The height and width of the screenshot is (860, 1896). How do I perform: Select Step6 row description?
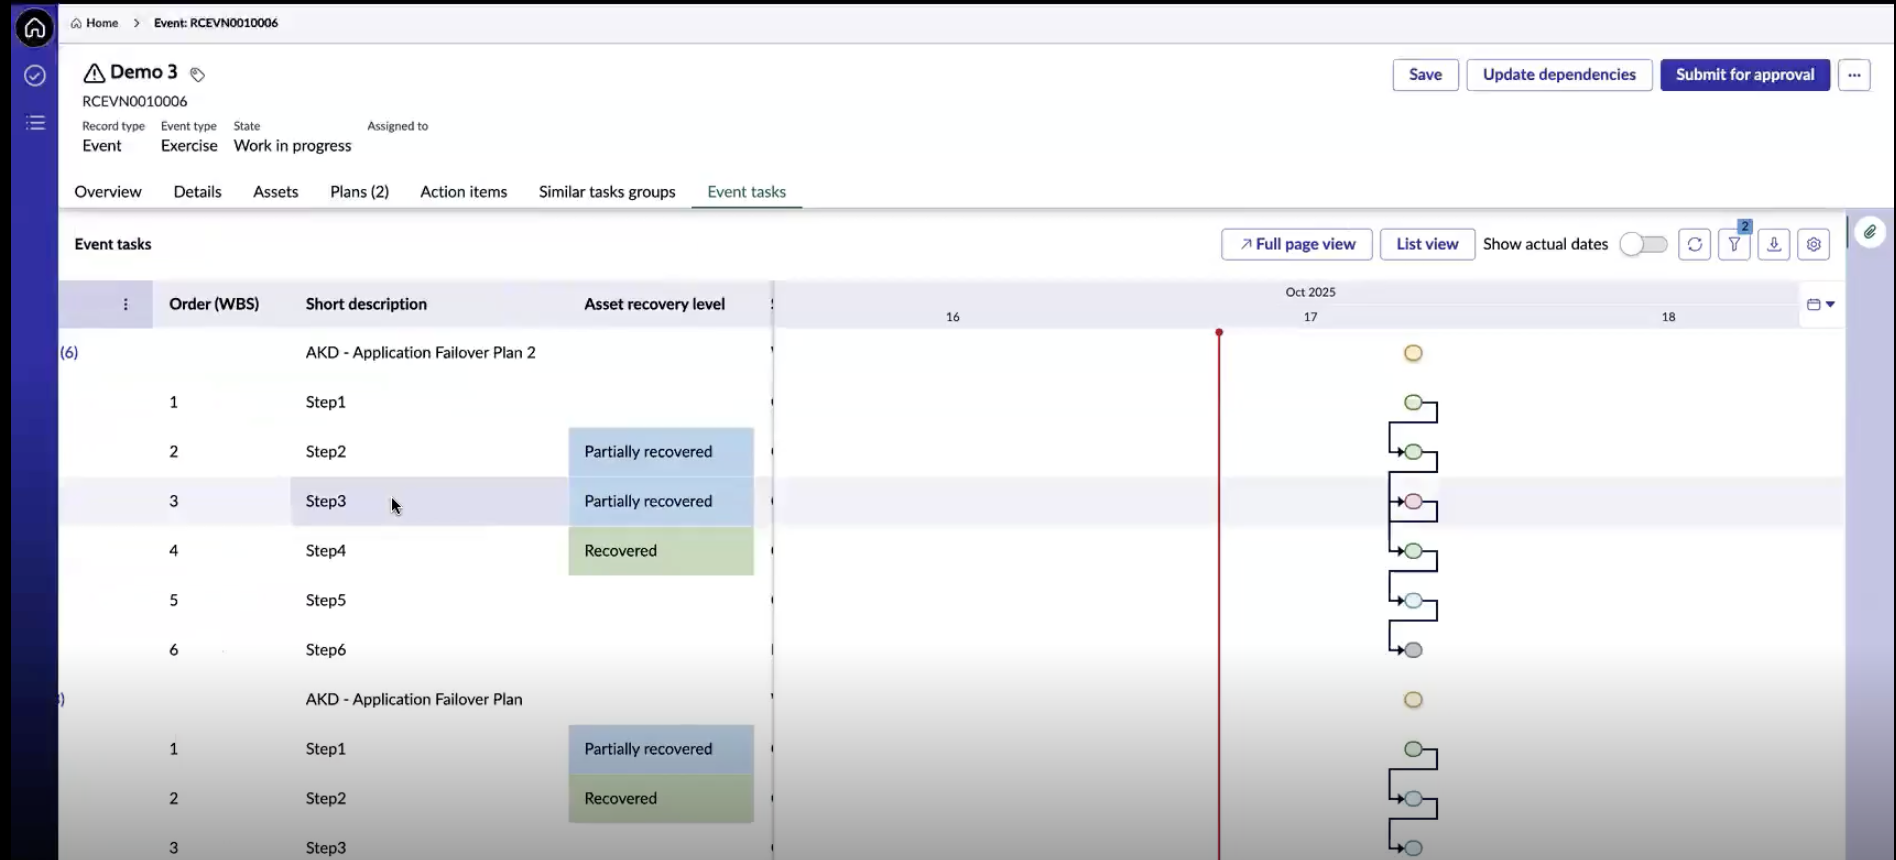326,650
